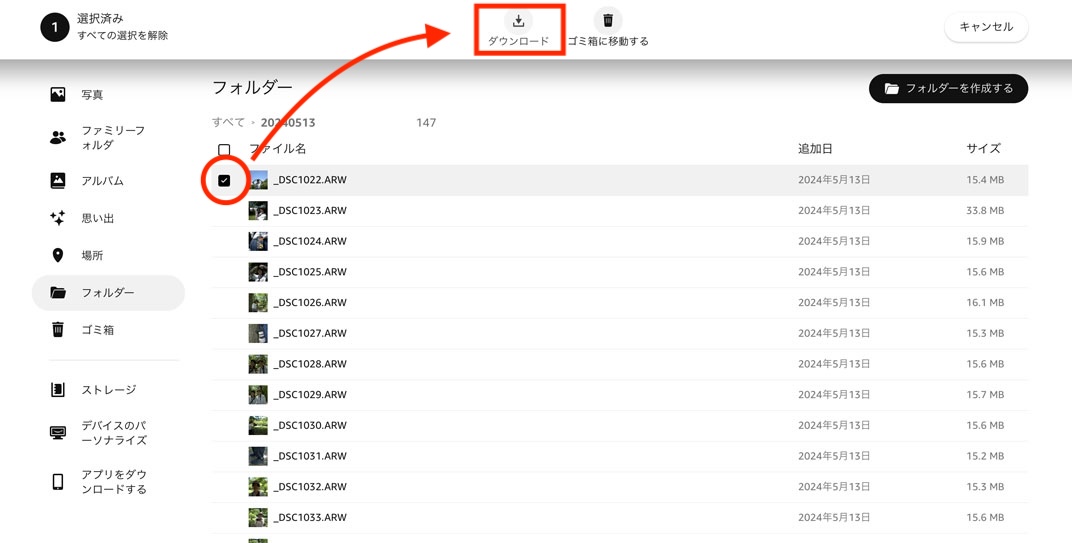
Task: Open Memories (思い出) sparkle icon
Action: 58,218
